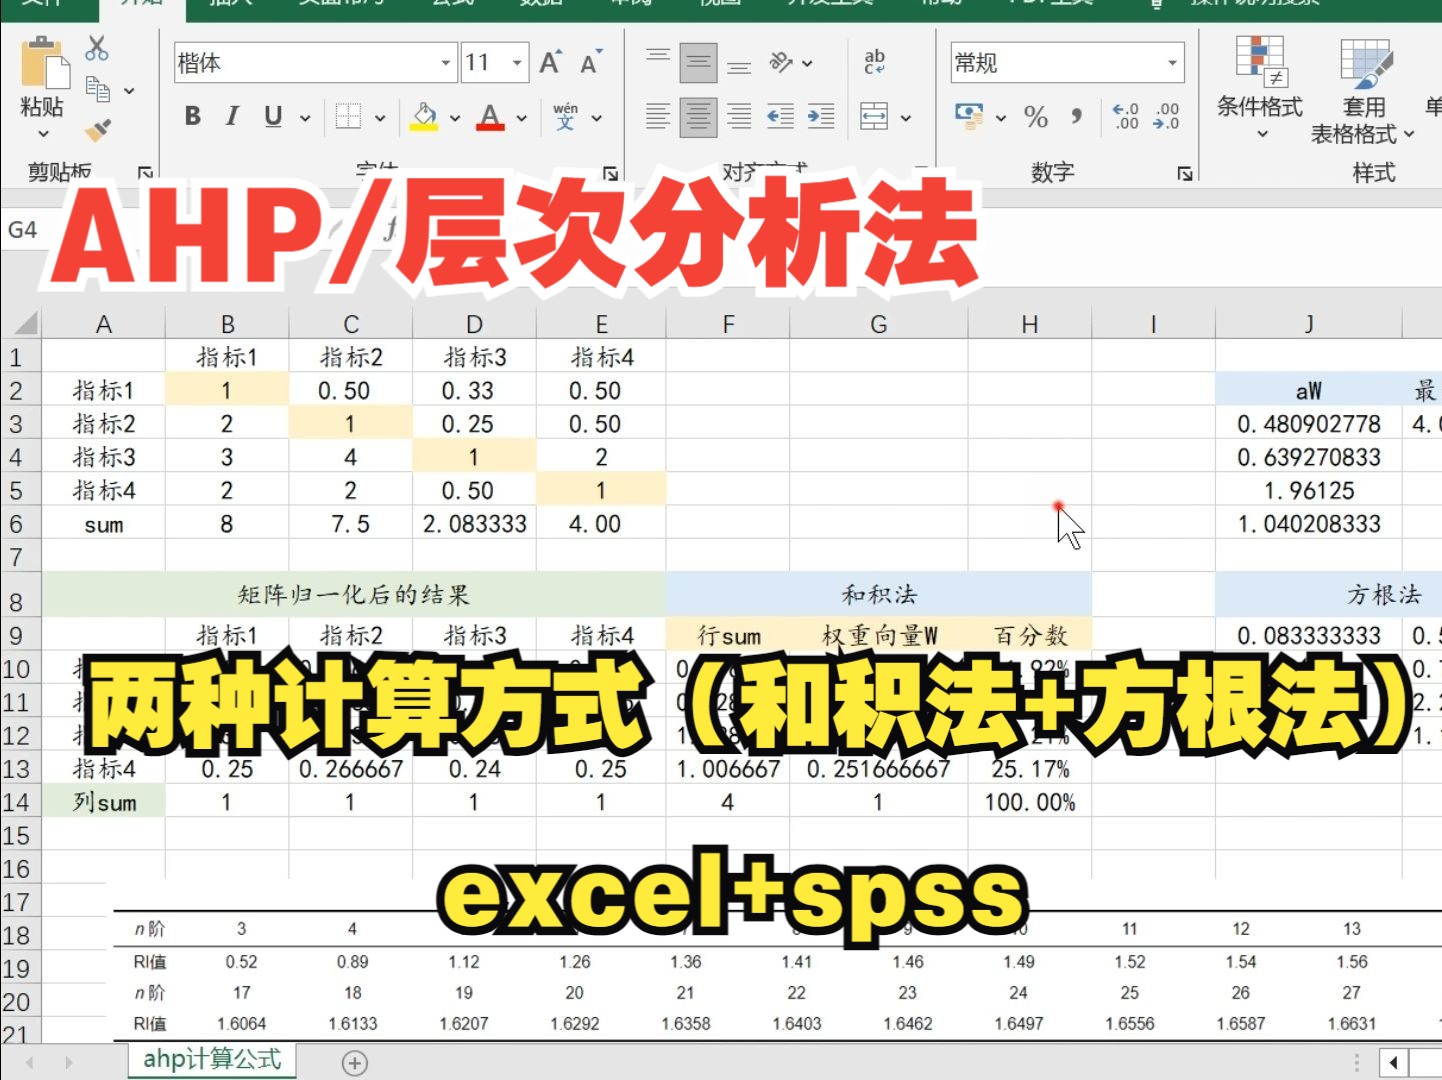Click cell containing 7.5
This screenshot has height=1080, width=1442.
point(351,524)
